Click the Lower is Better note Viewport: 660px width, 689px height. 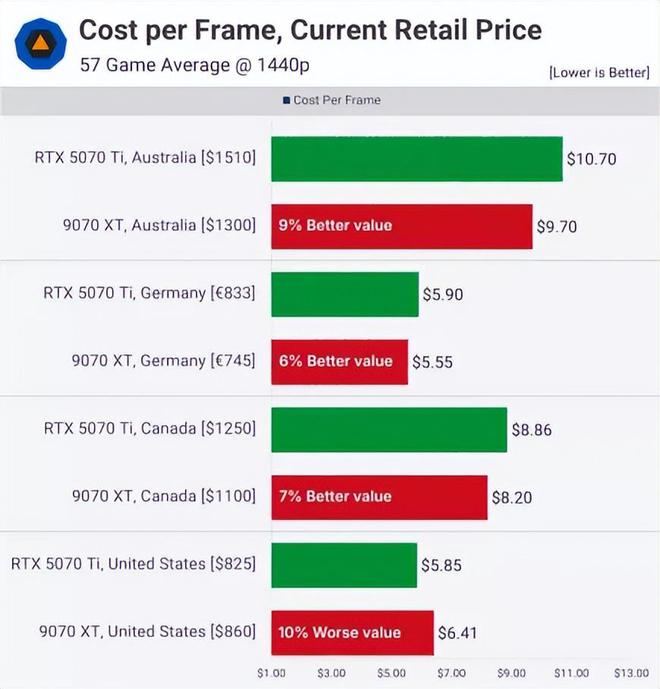click(x=598, y=73)
